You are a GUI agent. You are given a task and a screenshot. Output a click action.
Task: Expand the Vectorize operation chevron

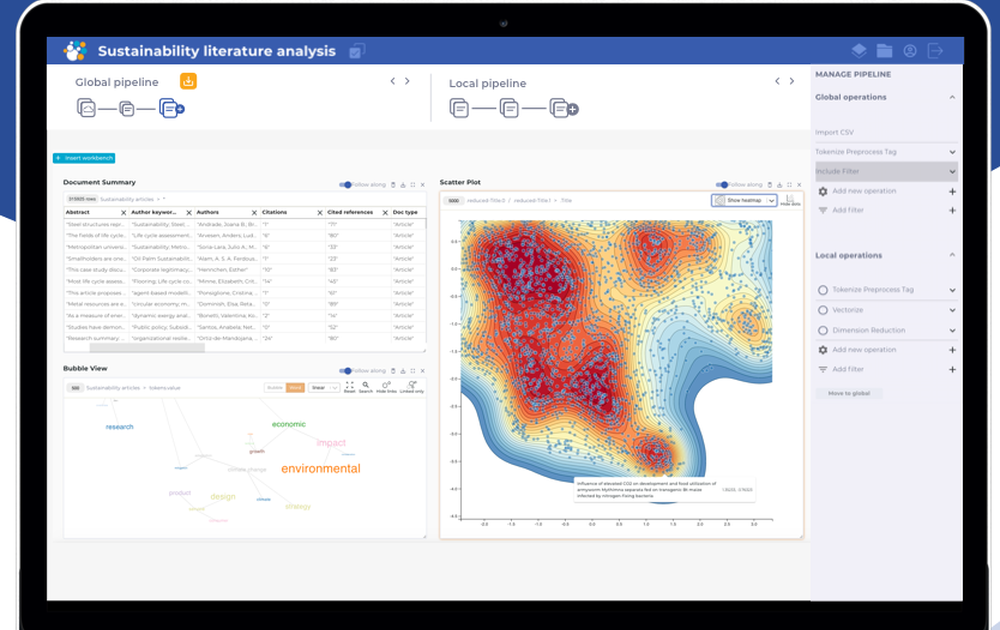952,310
